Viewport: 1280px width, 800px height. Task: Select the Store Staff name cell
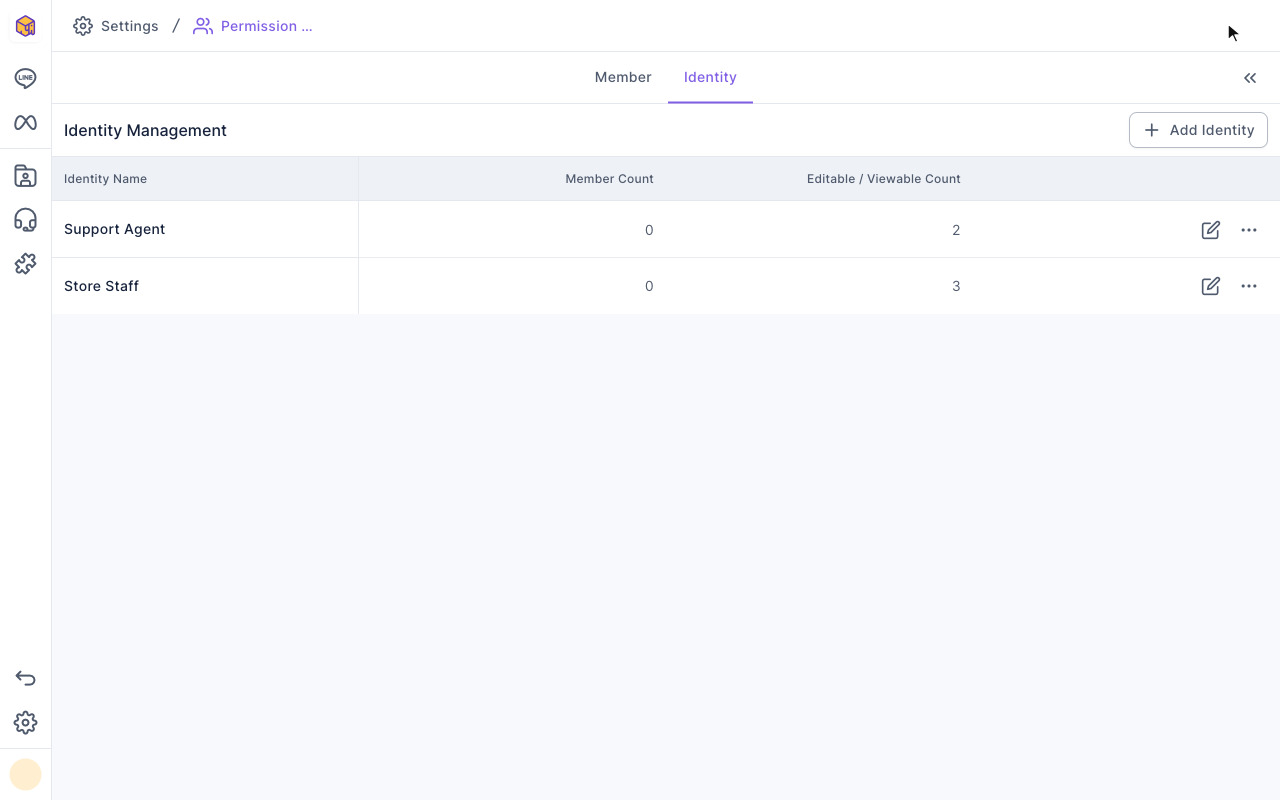(x=205, y=286)
